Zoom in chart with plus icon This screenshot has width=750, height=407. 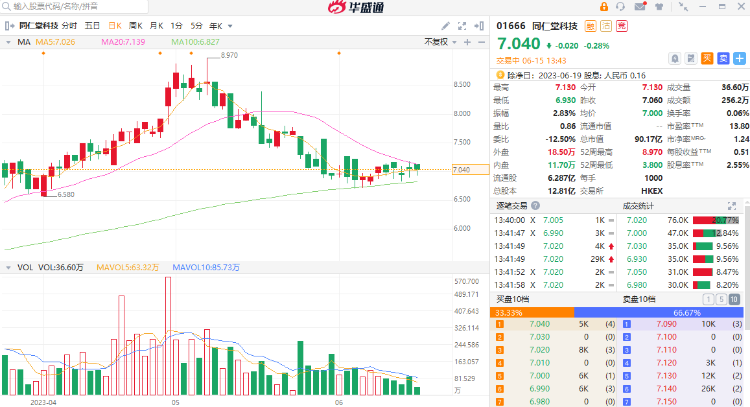click(467, 42)
